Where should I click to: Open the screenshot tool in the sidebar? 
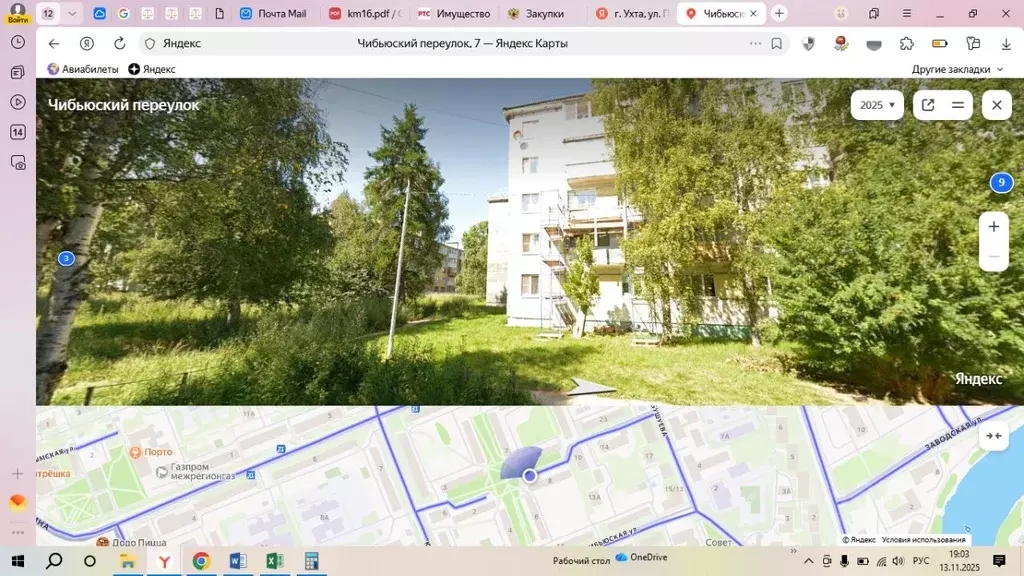(x=17, y=162)
